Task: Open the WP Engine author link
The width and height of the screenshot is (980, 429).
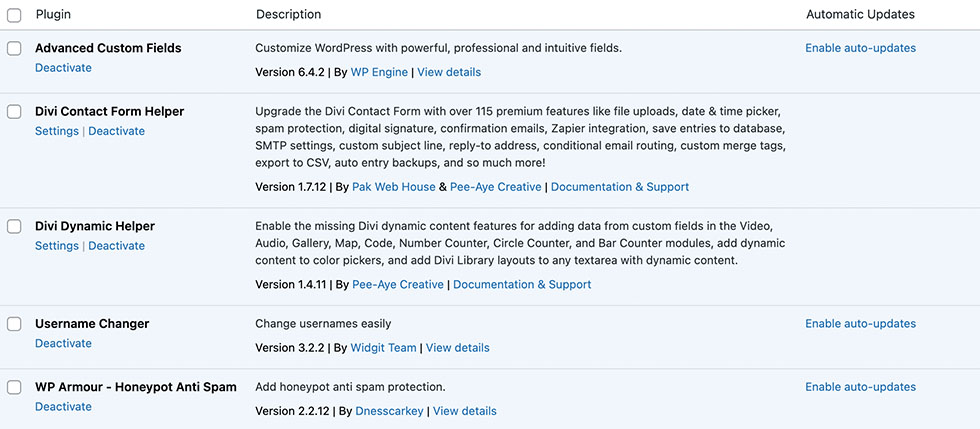Action: pos(379,73)
